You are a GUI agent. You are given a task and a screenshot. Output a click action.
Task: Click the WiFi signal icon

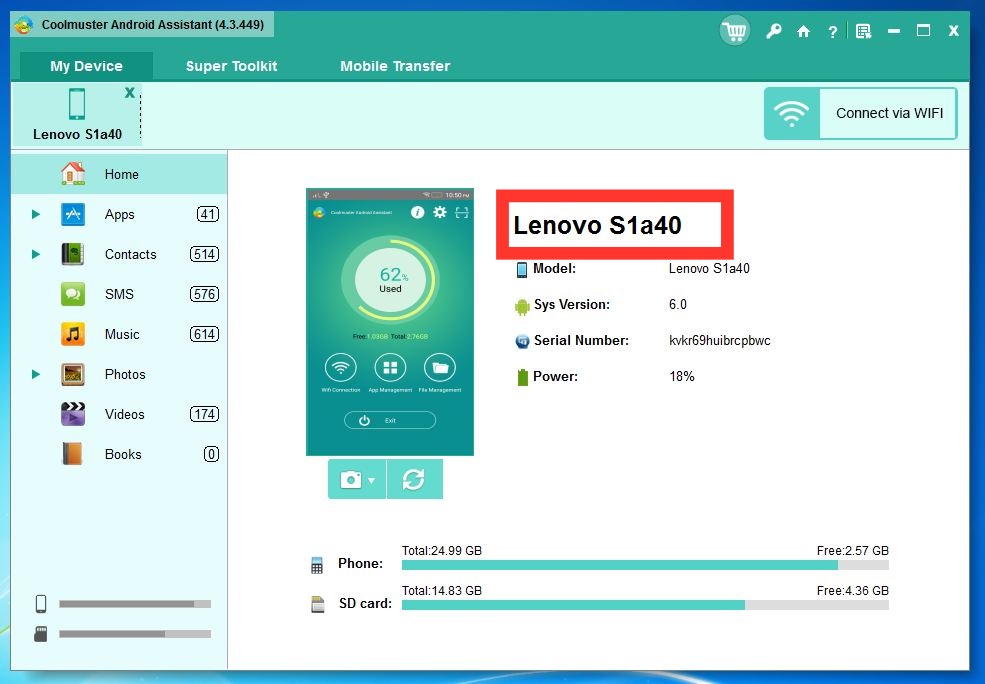(792, 114)
